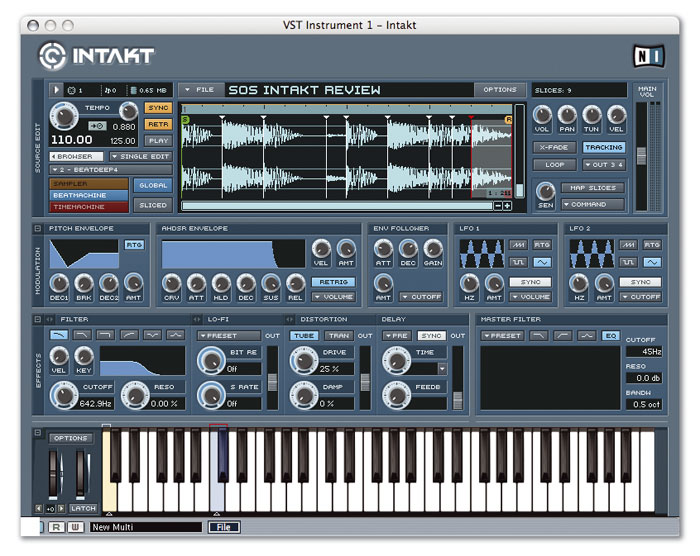Select the square waveform in LFO 2
The width and height of the screenshot is (700, 556).
[x=629, y=262]
